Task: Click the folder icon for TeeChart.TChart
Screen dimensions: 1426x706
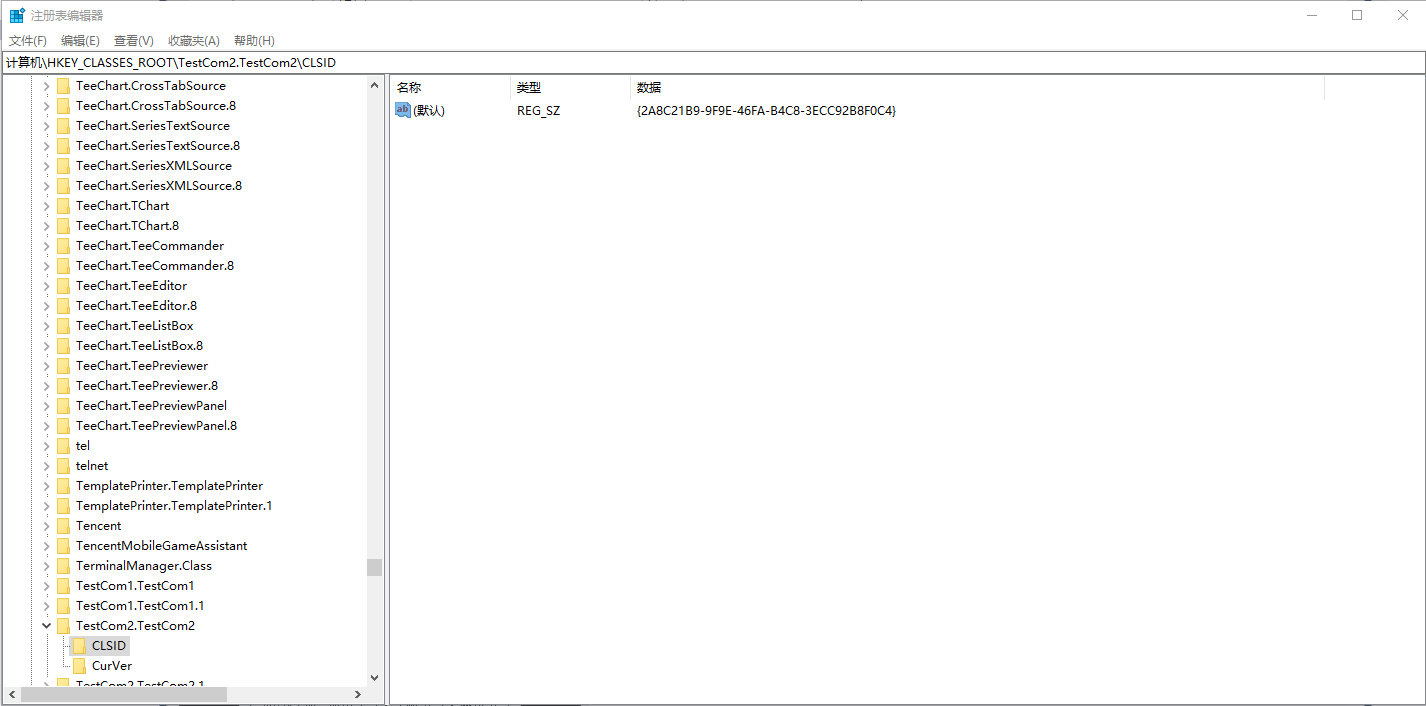Action: click(64, 205)
